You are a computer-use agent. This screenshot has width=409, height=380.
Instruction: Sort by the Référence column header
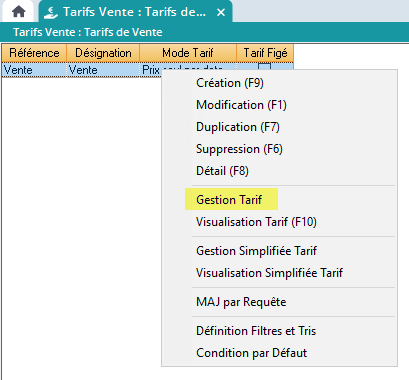click(34, 53)
